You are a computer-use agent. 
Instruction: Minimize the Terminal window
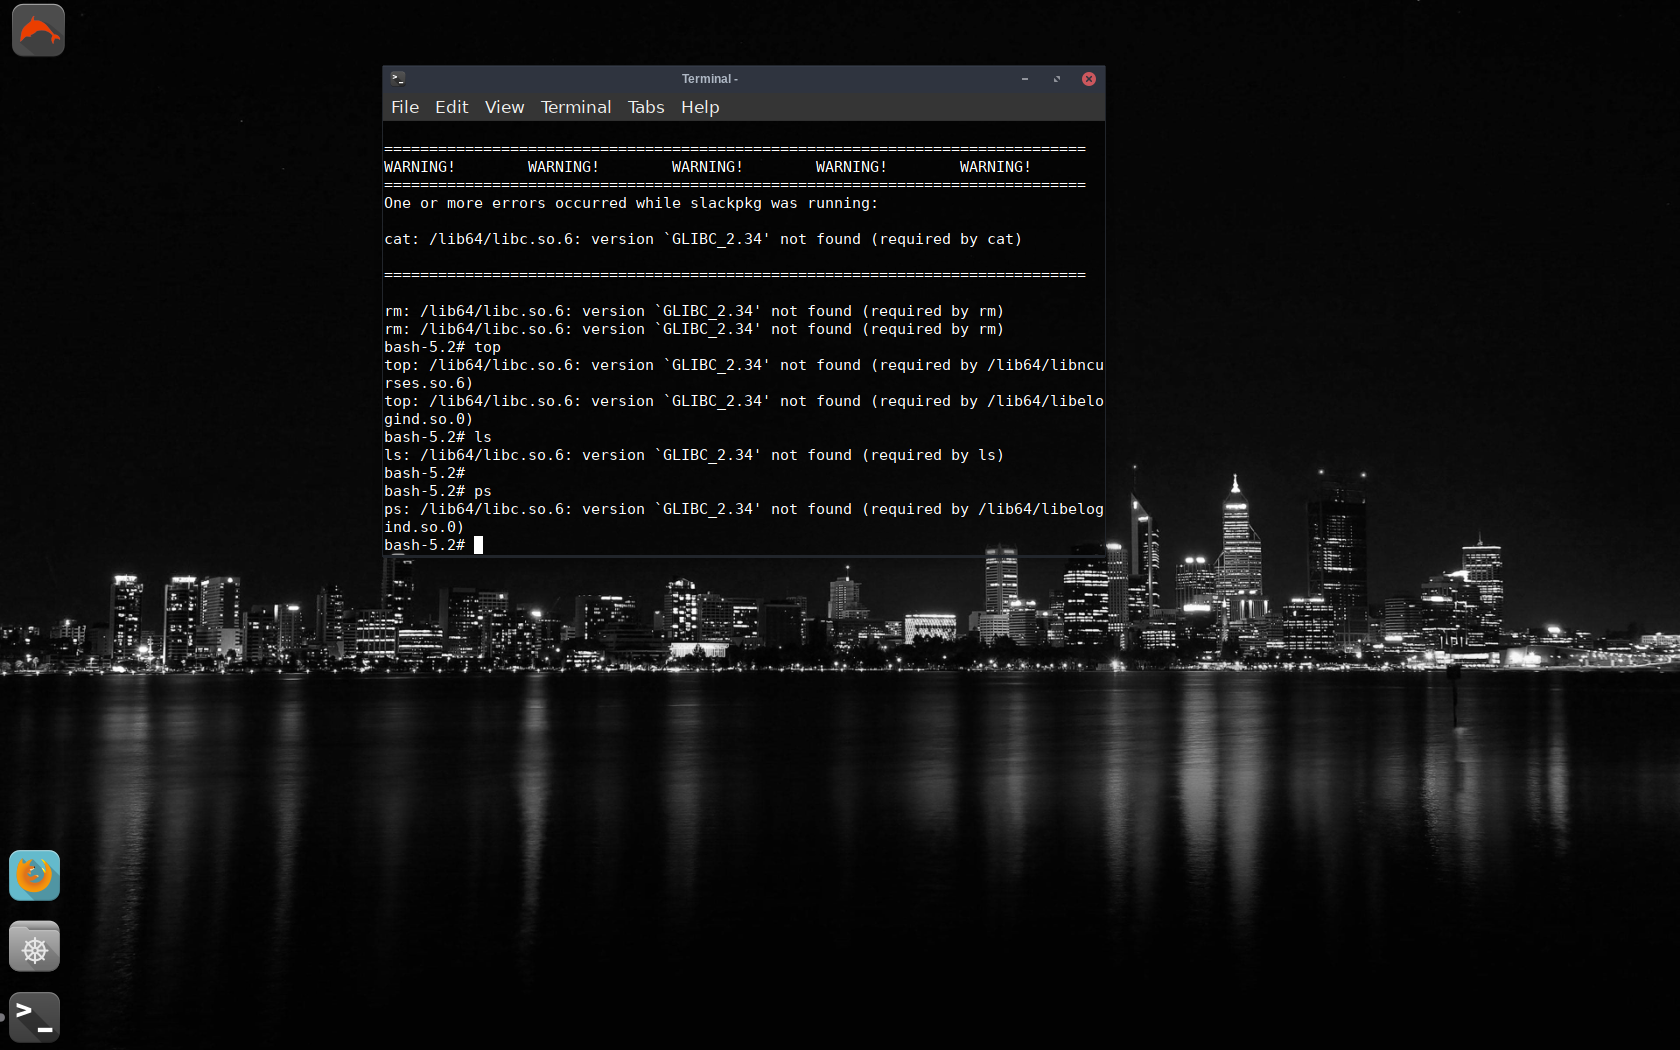click(x=1025, y=79)
